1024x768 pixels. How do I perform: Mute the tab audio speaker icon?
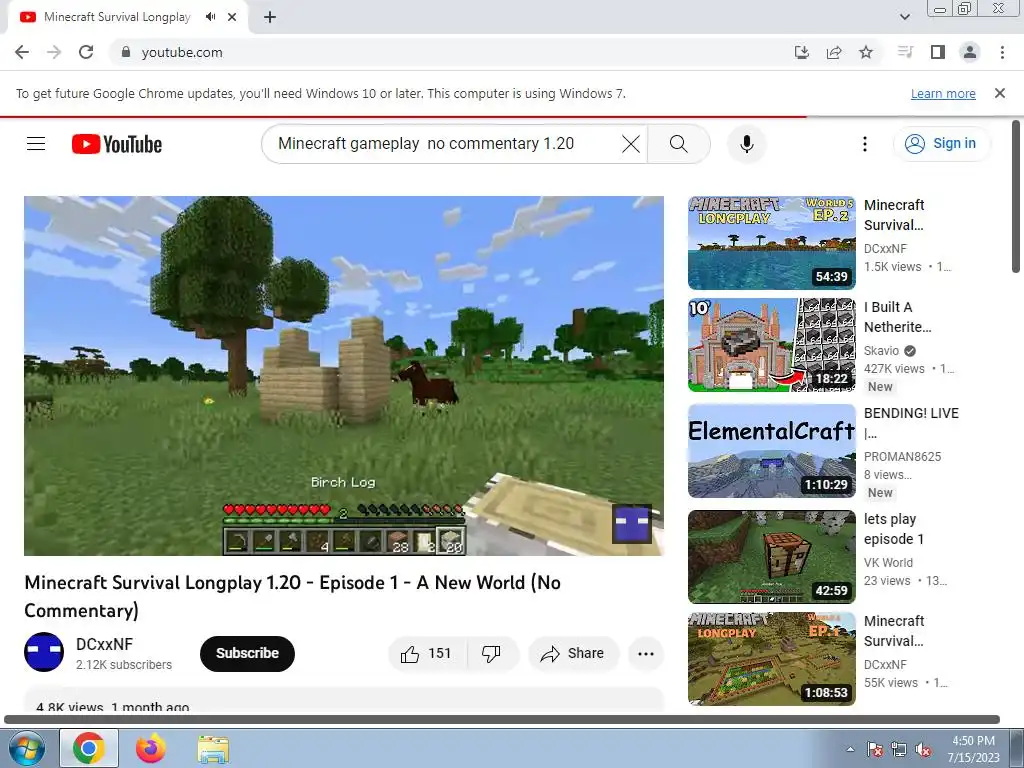(210, 17)
